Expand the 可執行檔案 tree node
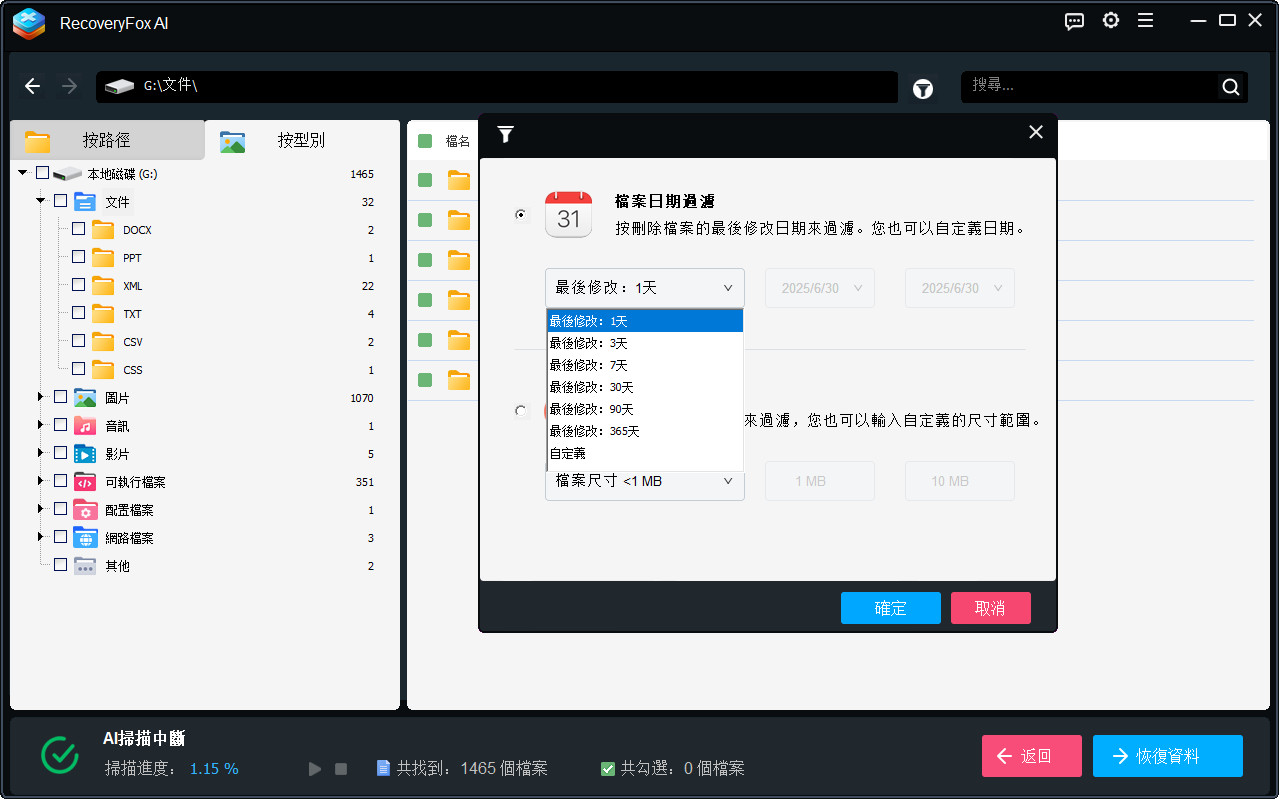This screenshot has height=799, width=1279. point(41,481)
